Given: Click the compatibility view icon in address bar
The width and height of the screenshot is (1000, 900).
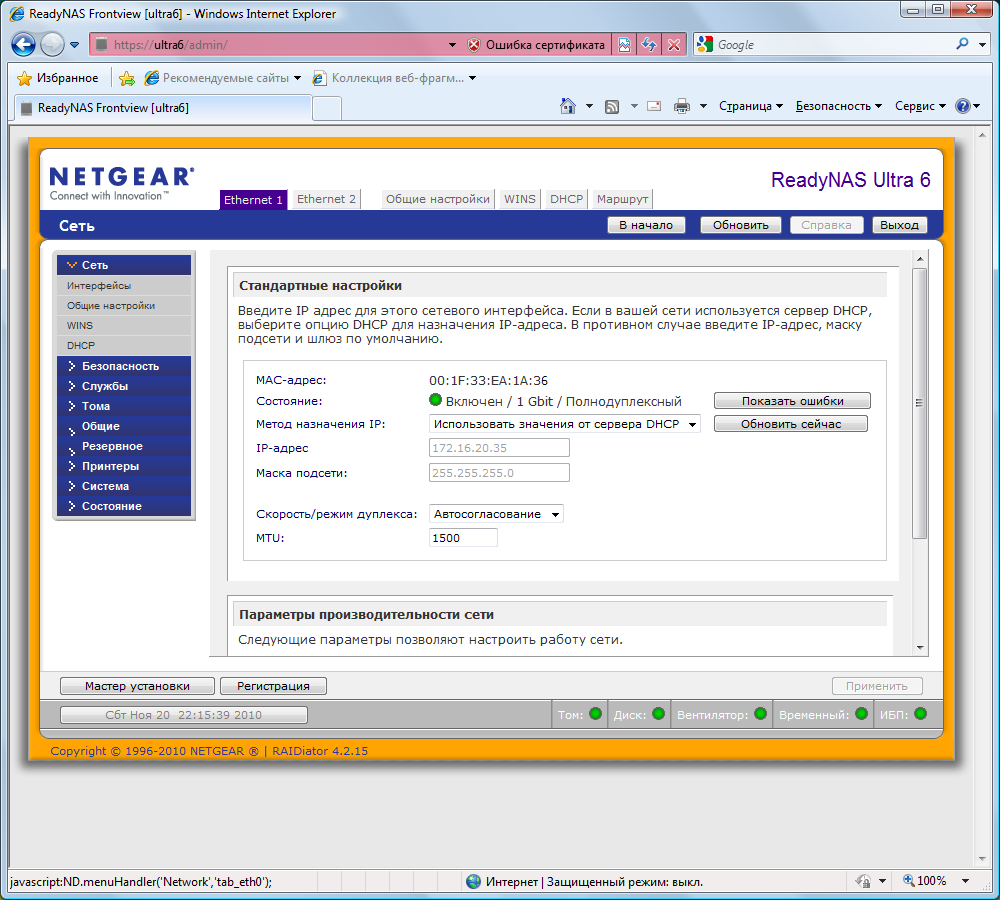Looking at the screenshot, I should pyautogui.click(x=624, y=45).
